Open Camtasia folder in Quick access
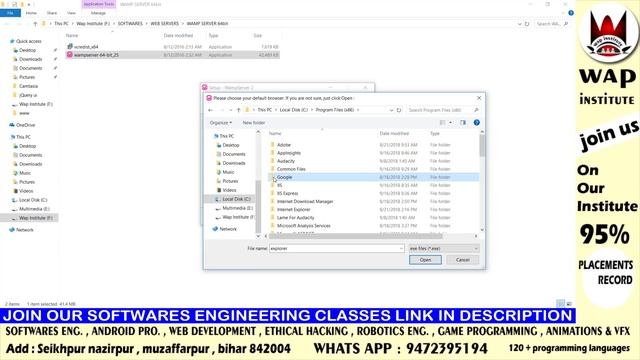 point(28,86)
